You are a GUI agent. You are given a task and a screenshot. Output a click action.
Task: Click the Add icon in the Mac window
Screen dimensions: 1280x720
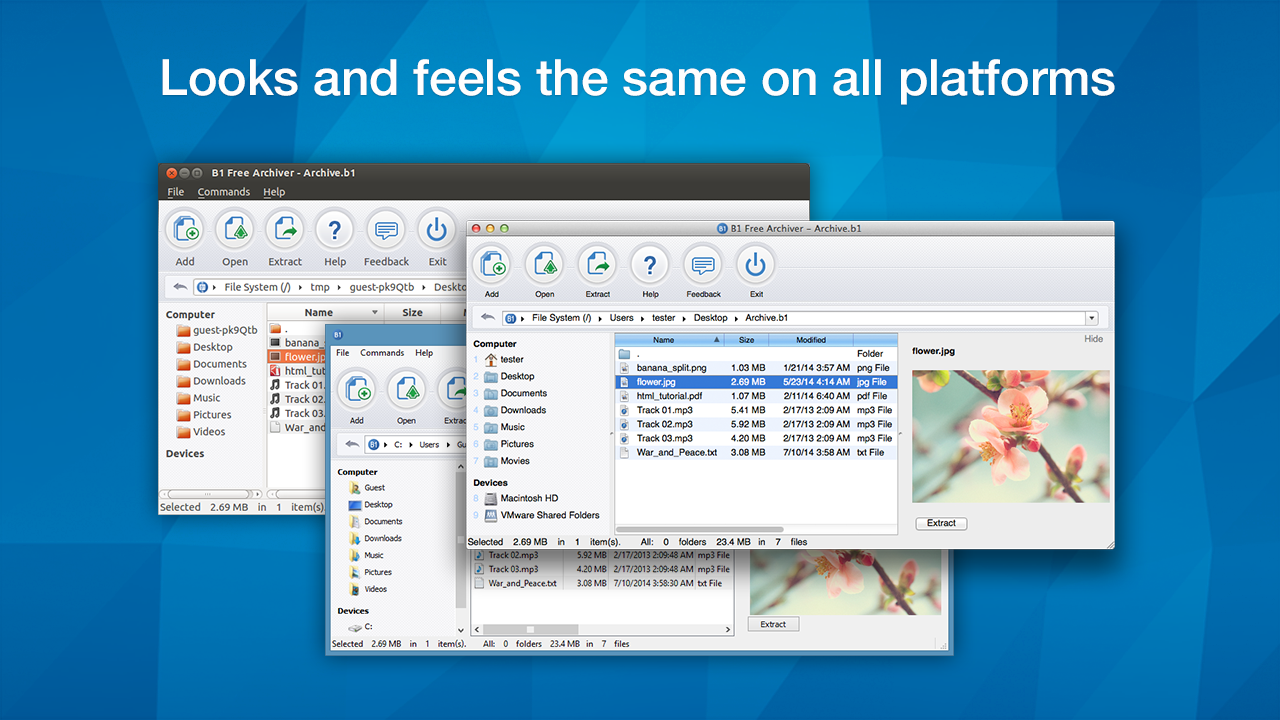(492, 265)
